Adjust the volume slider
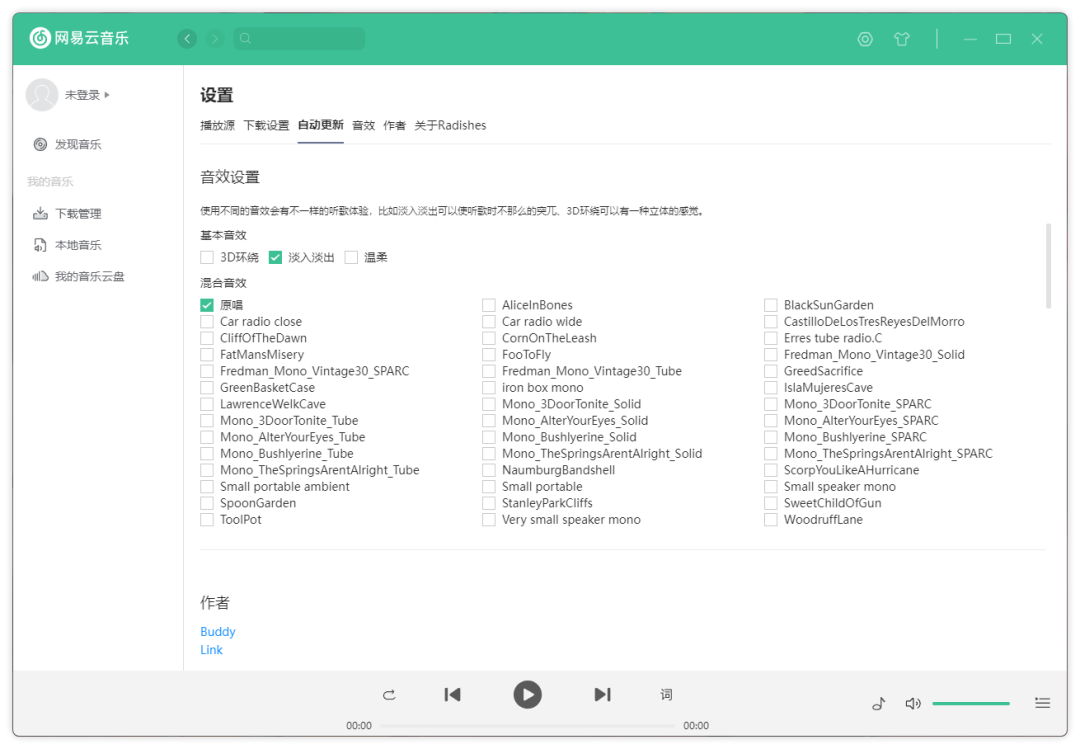 [970, 704]
